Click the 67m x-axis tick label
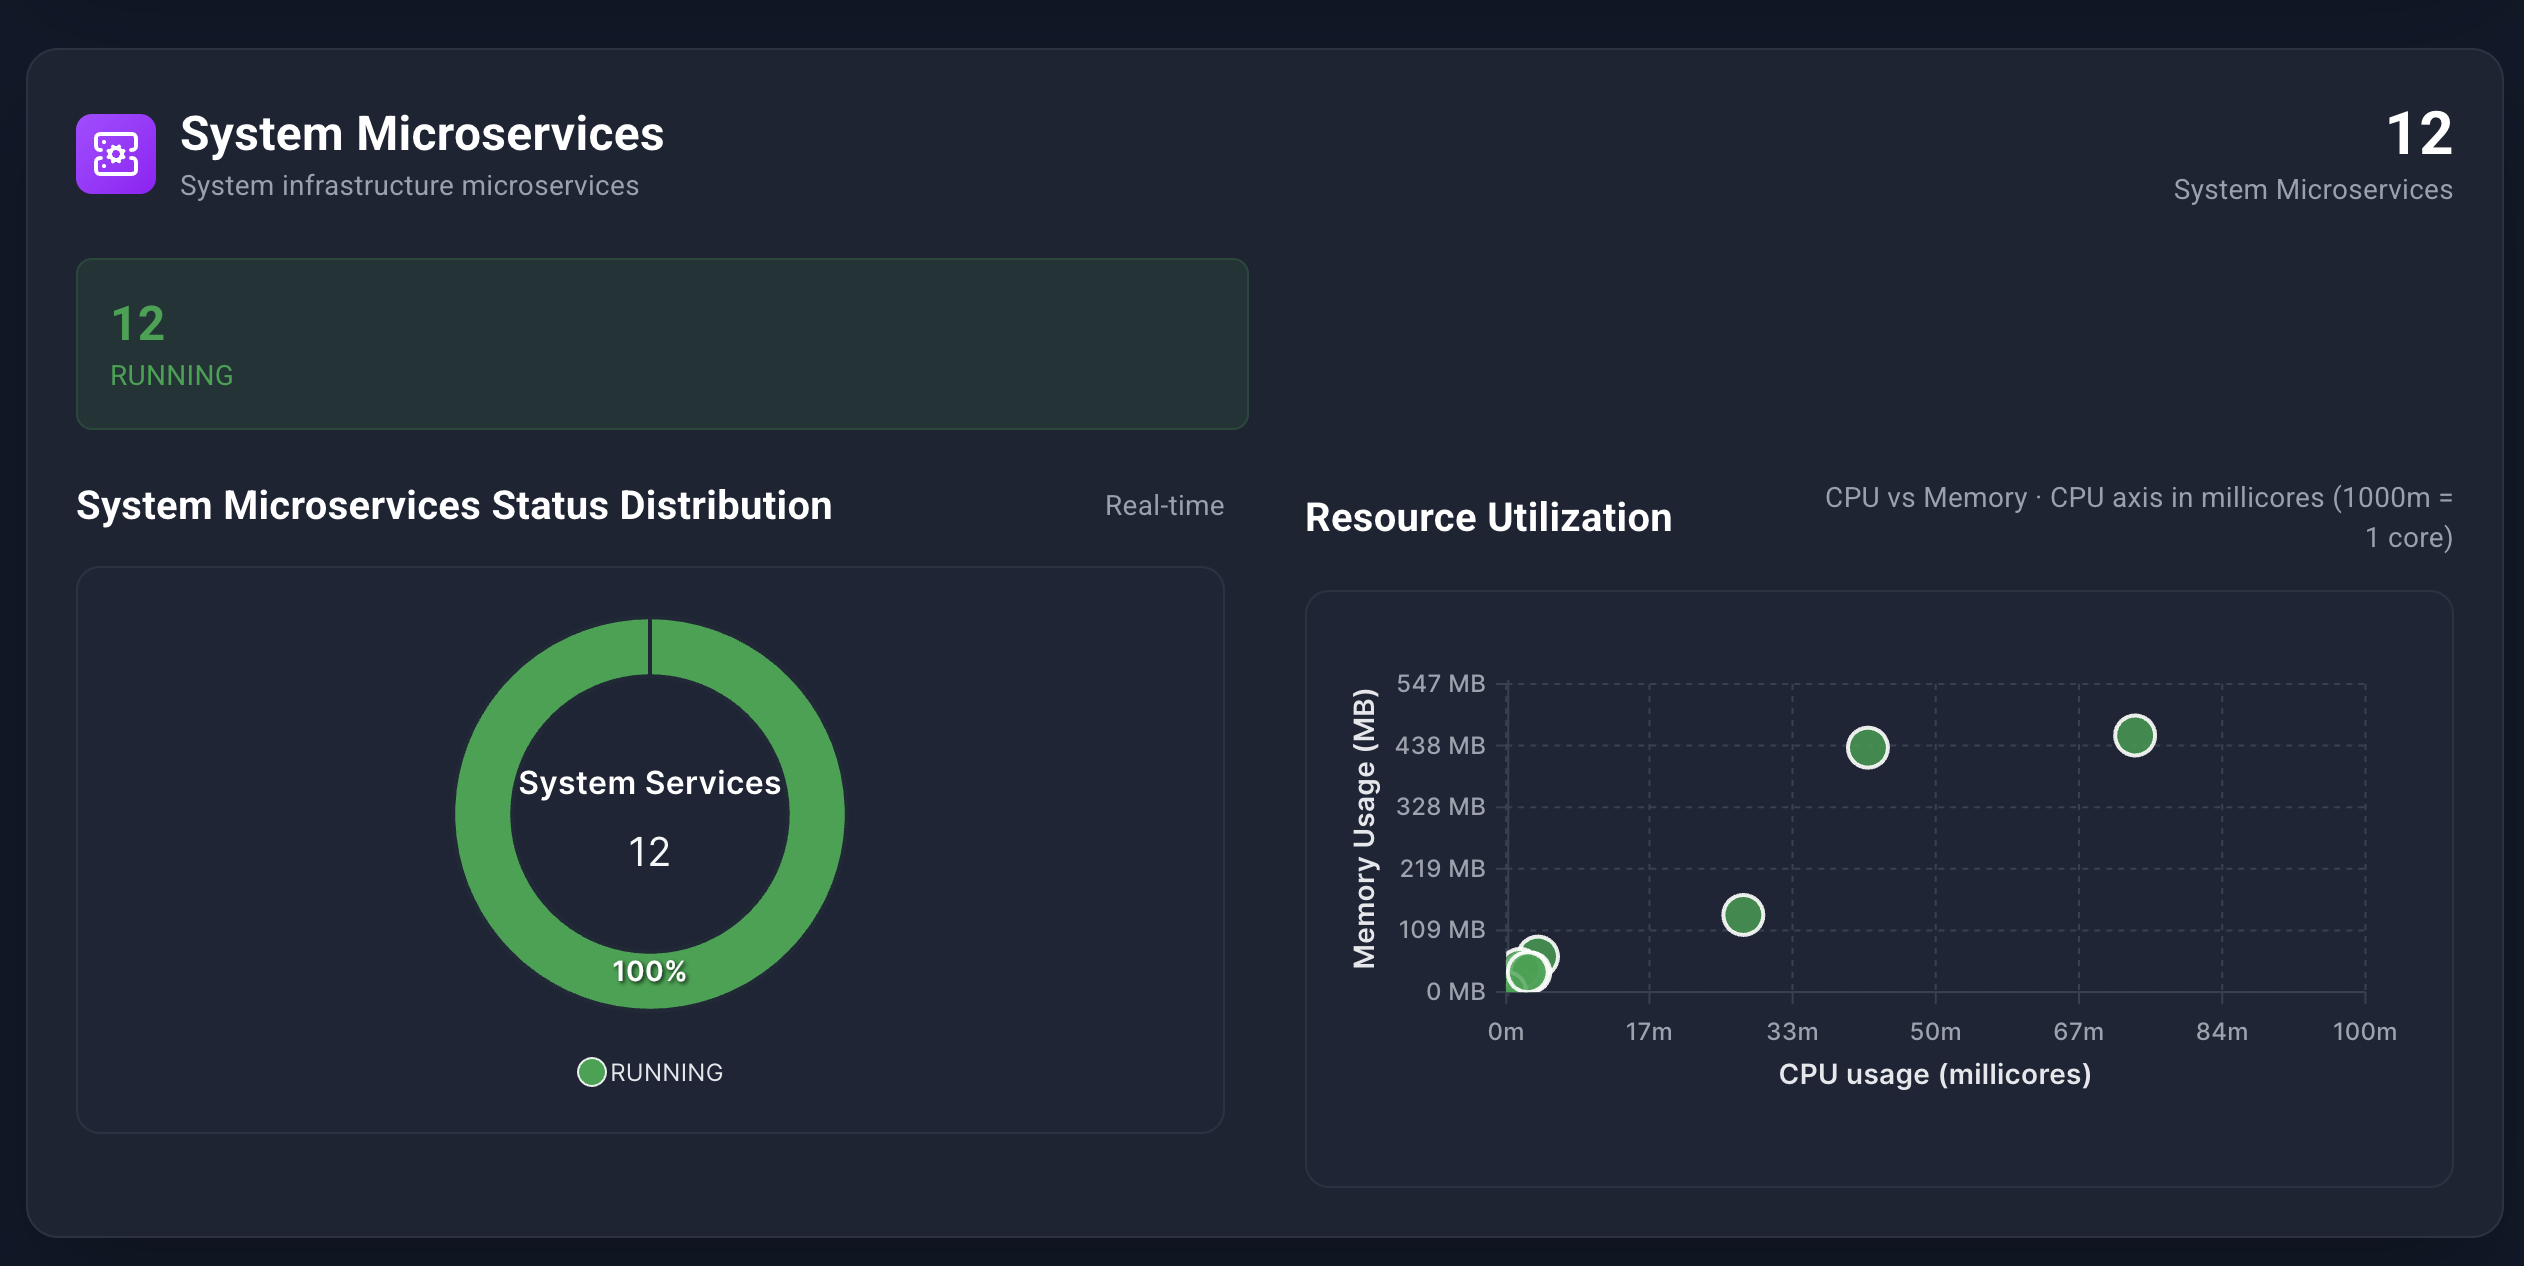The image size is (2524, 1266). (x=2078, y=1031)
